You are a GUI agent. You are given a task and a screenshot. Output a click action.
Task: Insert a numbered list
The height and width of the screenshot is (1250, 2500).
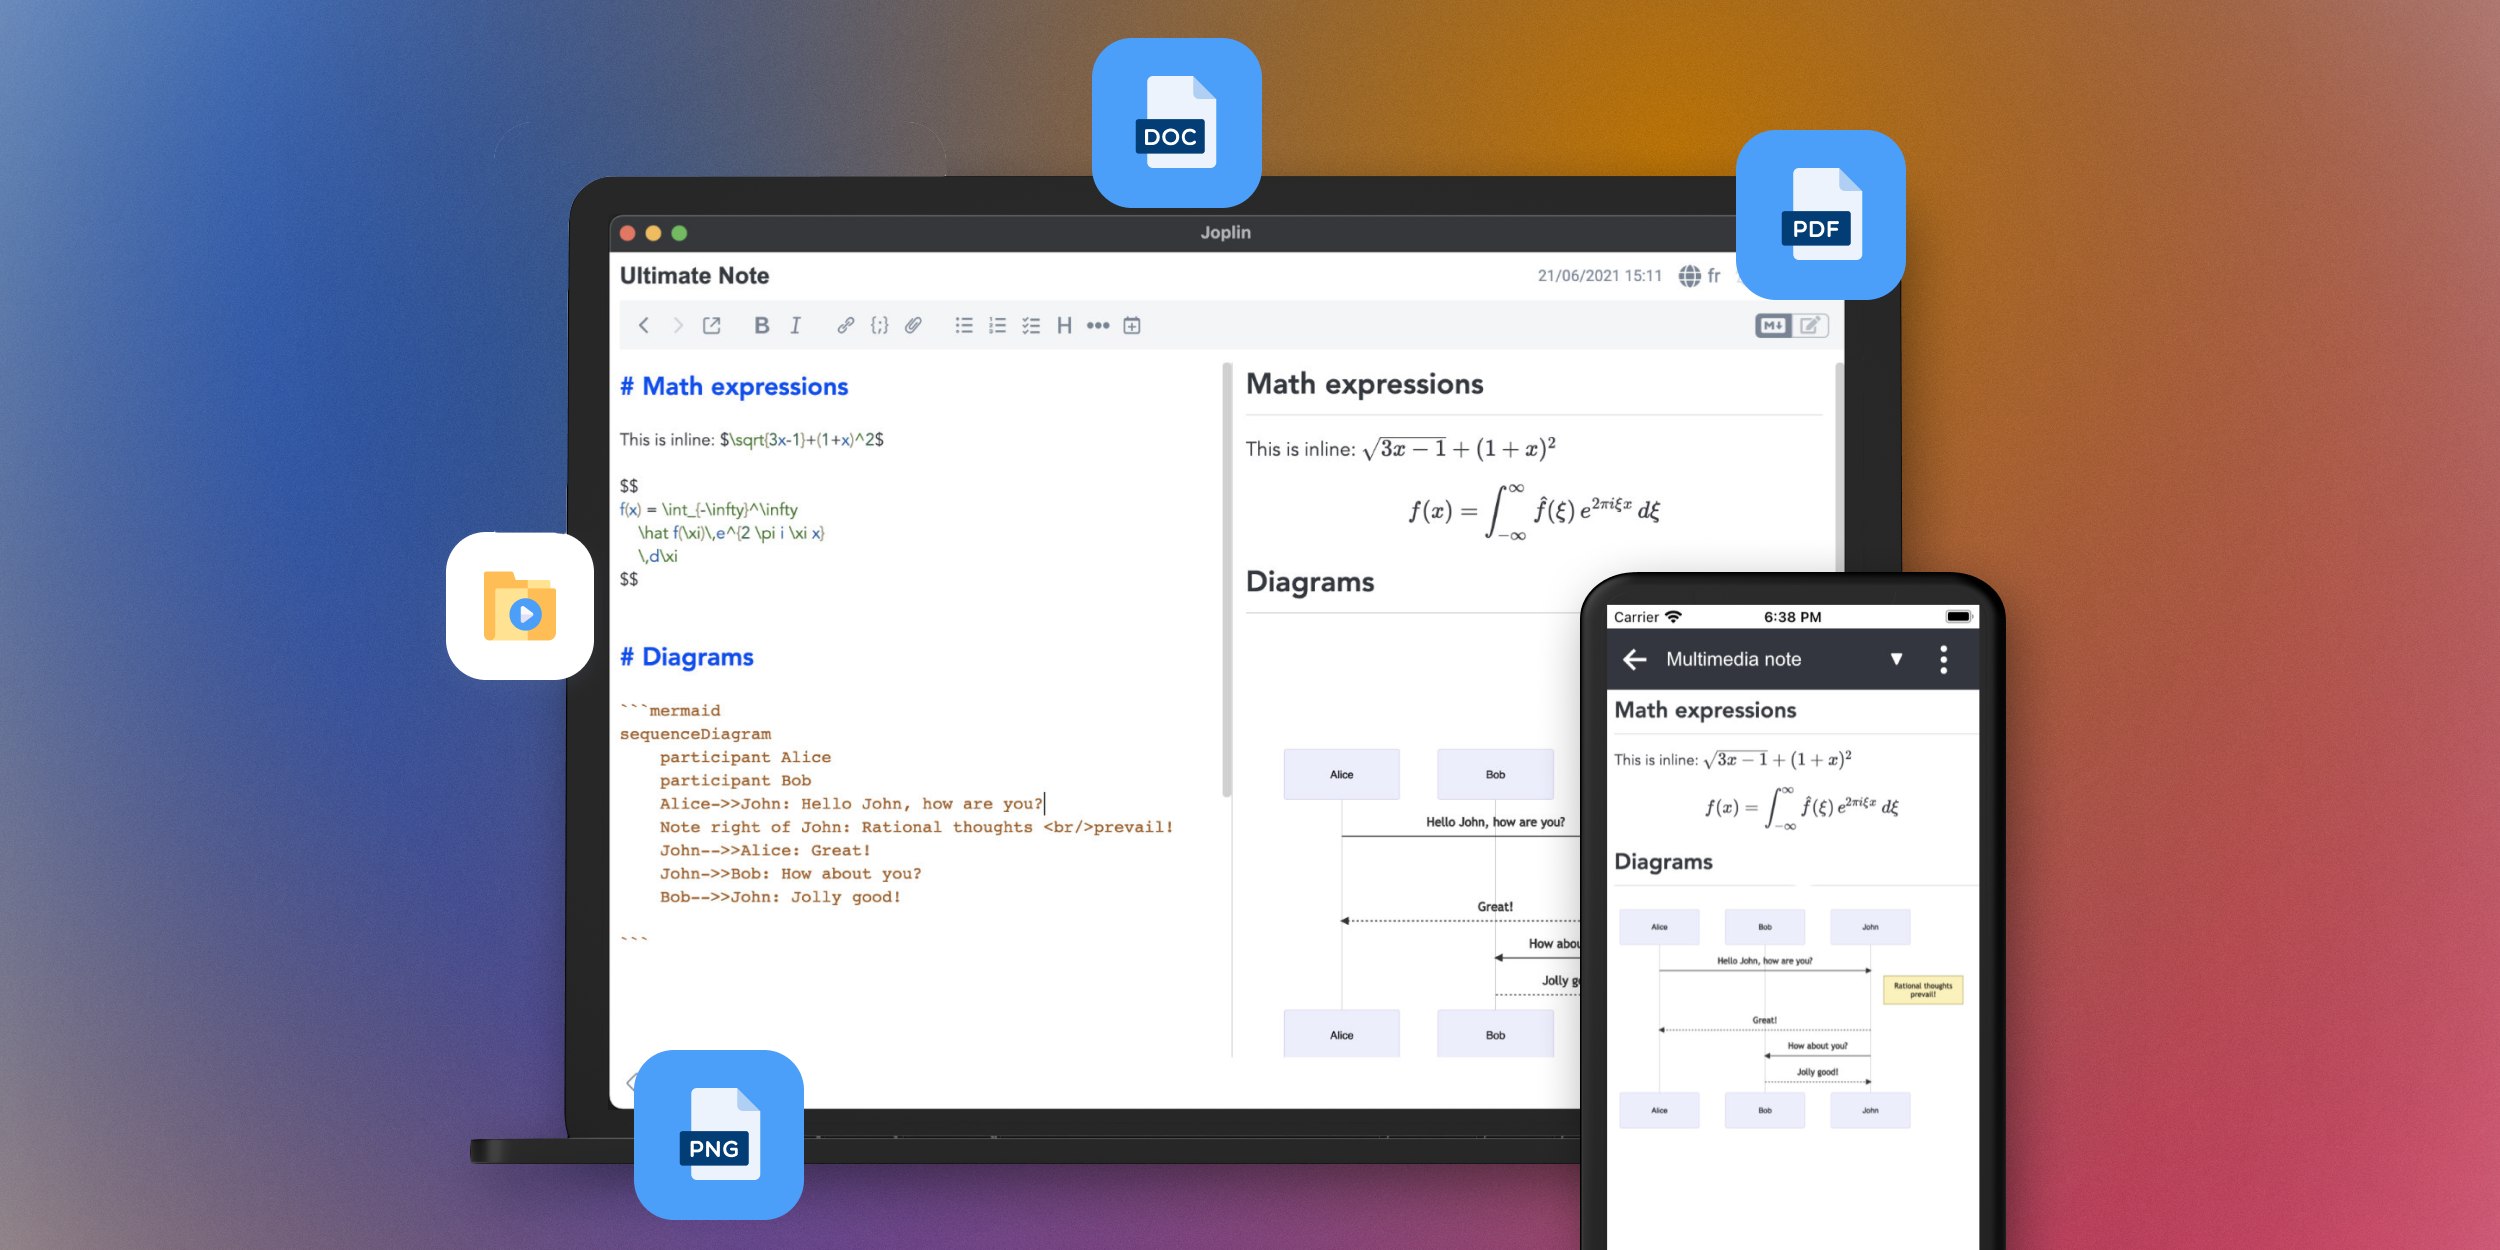[997, 325]
